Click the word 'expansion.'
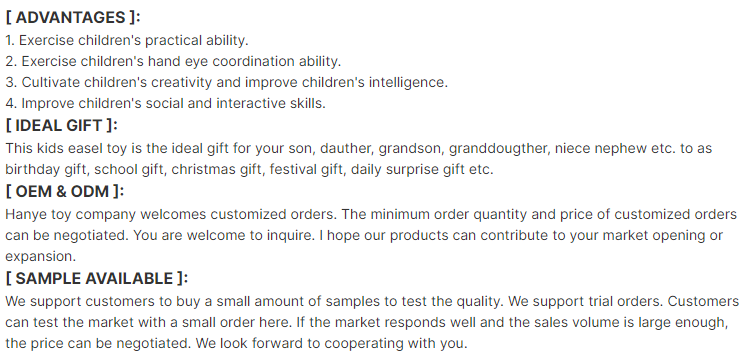Screen dimensions: 756x362 [40, 257]
